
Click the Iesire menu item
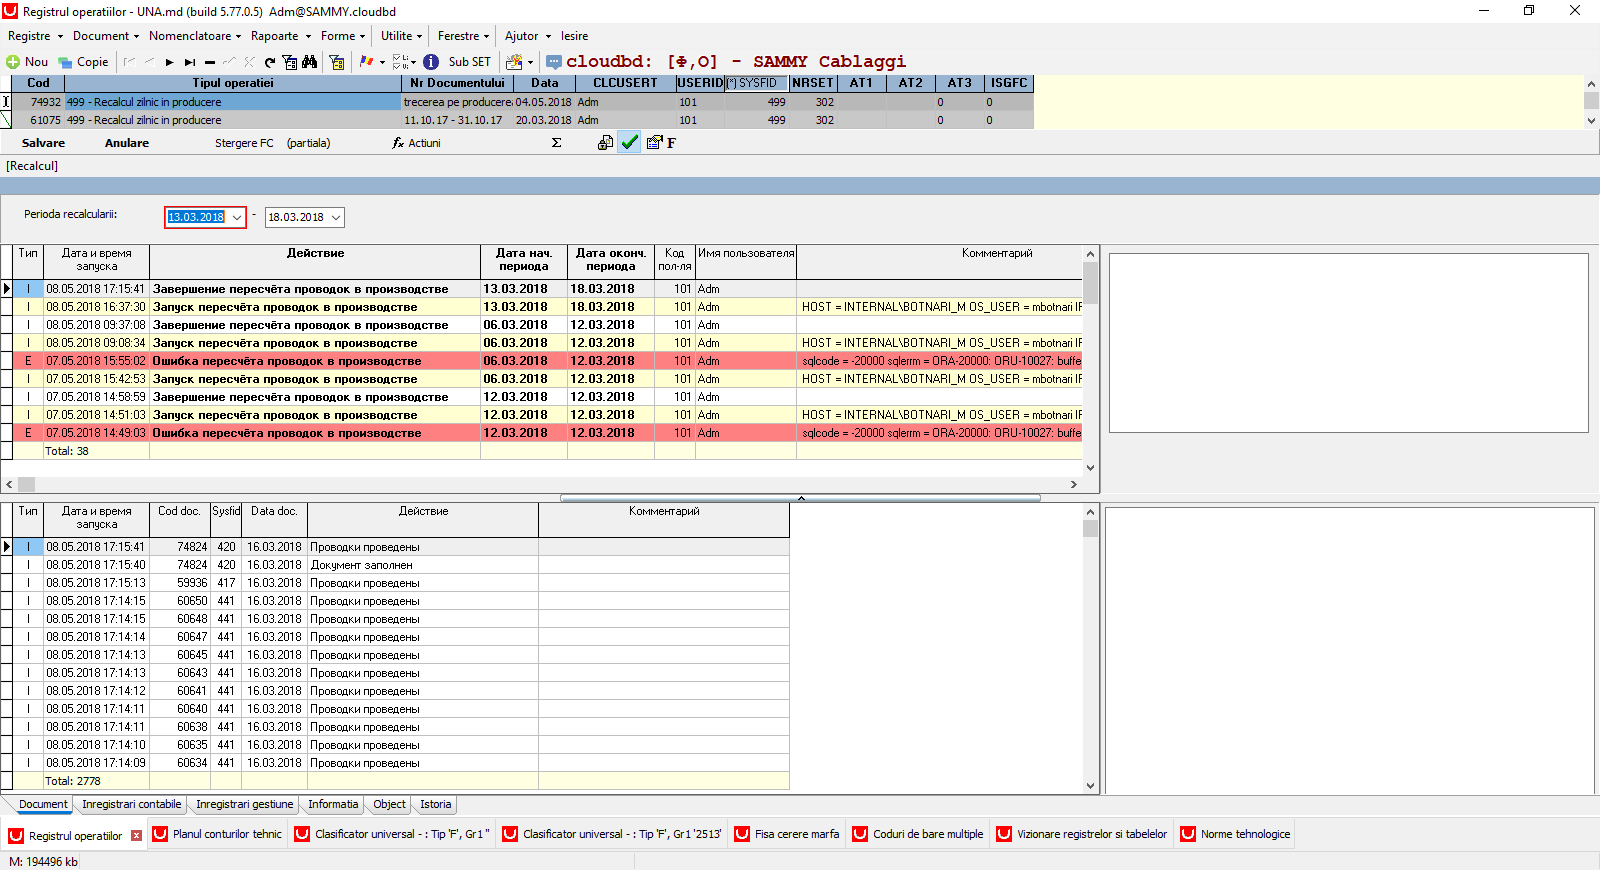574,36
